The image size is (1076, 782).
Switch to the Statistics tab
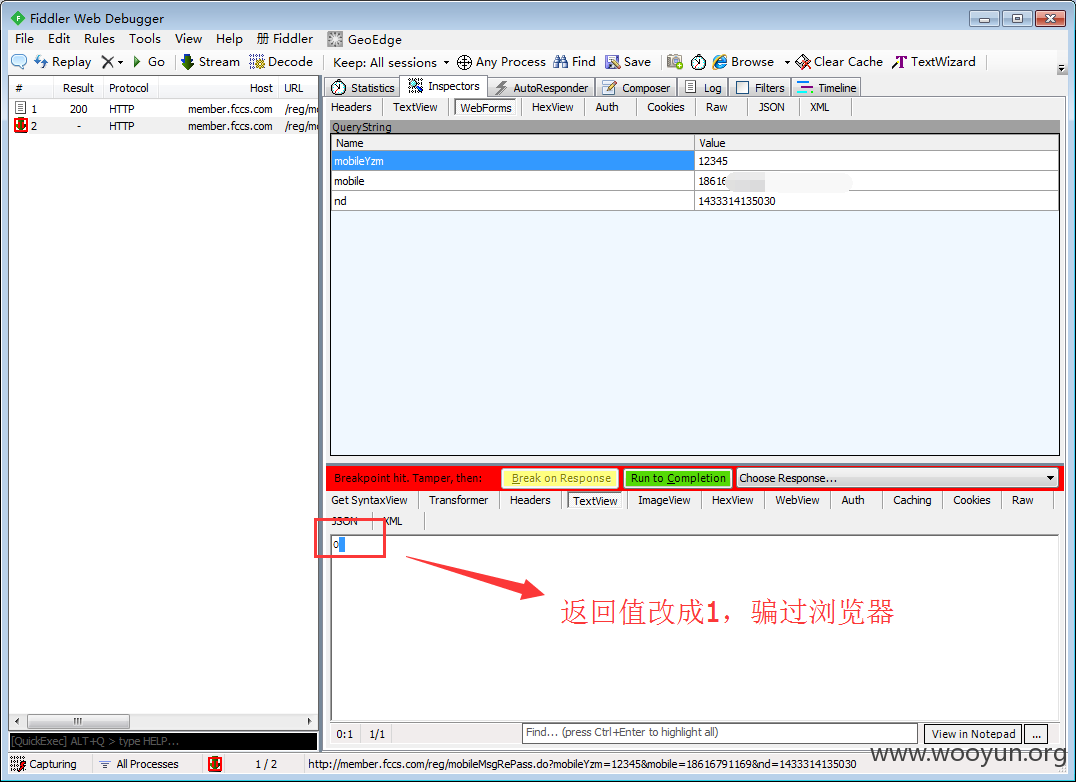363,88
